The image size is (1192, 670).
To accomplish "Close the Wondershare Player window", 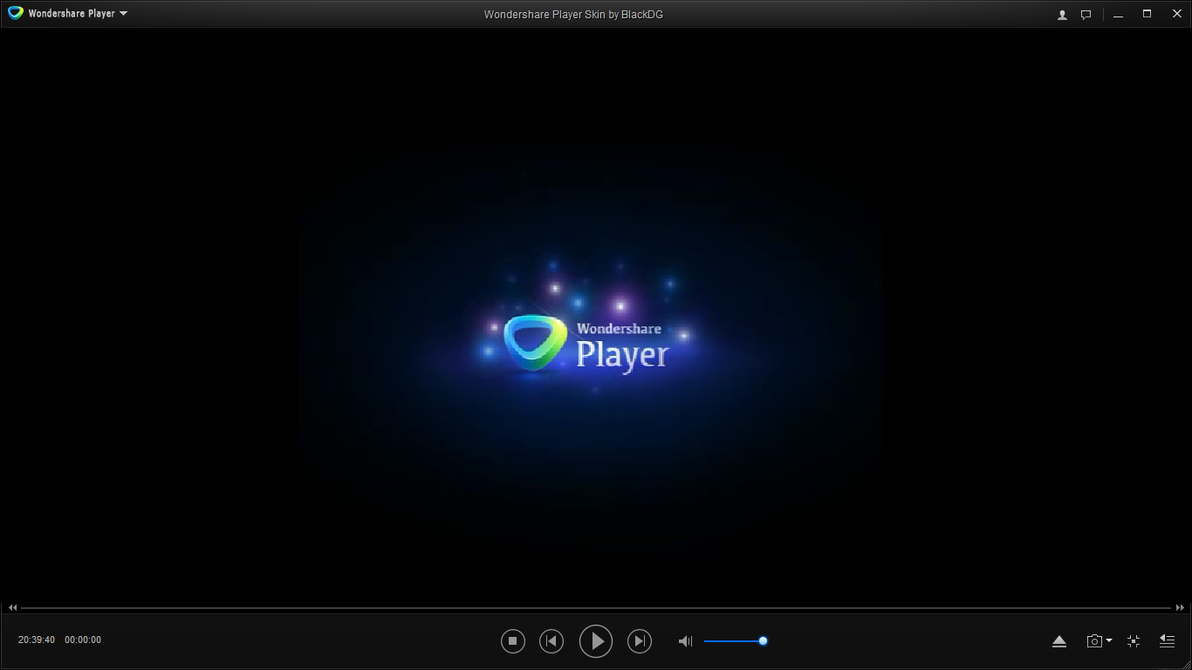I will pyautogui.click(x=1177, y=14).
